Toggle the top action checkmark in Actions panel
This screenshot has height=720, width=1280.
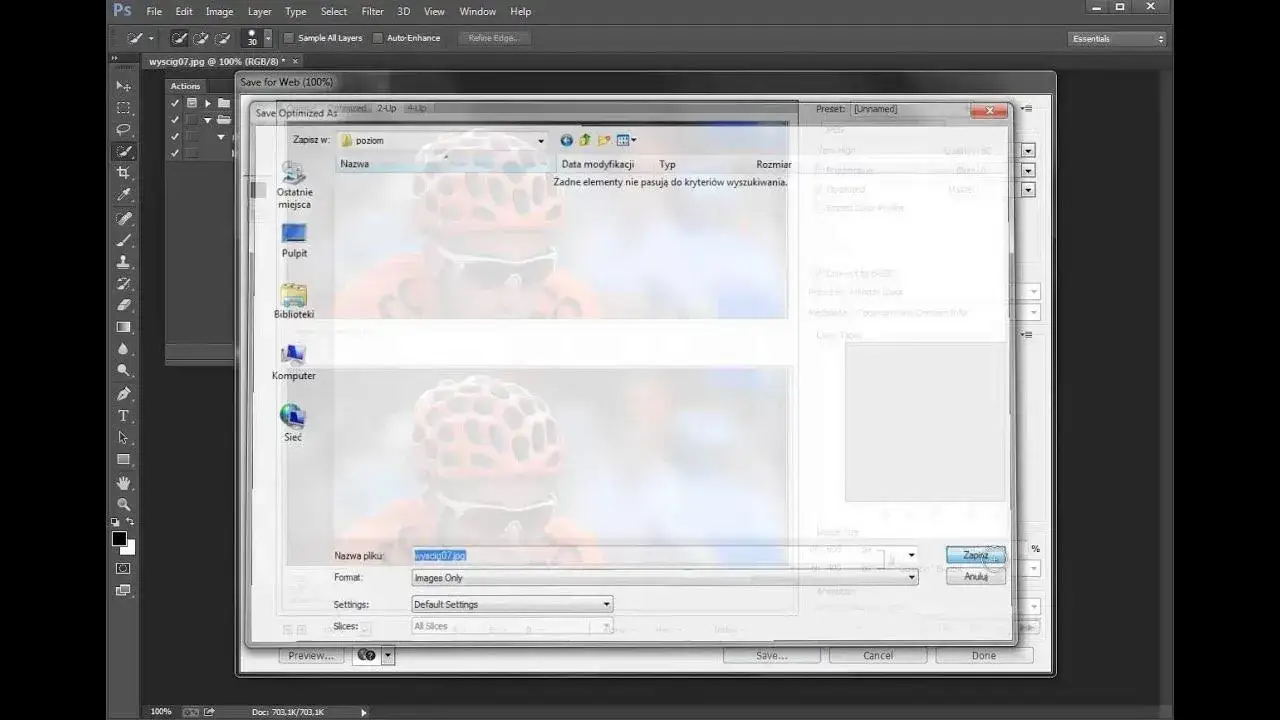point(174,101)
